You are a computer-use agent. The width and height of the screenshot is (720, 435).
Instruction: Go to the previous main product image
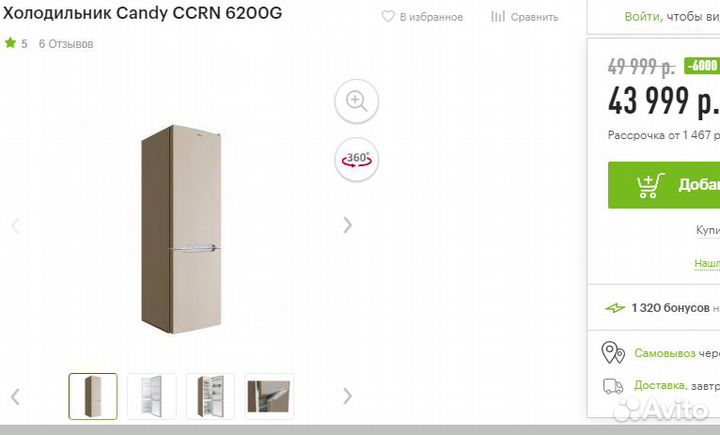[x=16, y=226]
